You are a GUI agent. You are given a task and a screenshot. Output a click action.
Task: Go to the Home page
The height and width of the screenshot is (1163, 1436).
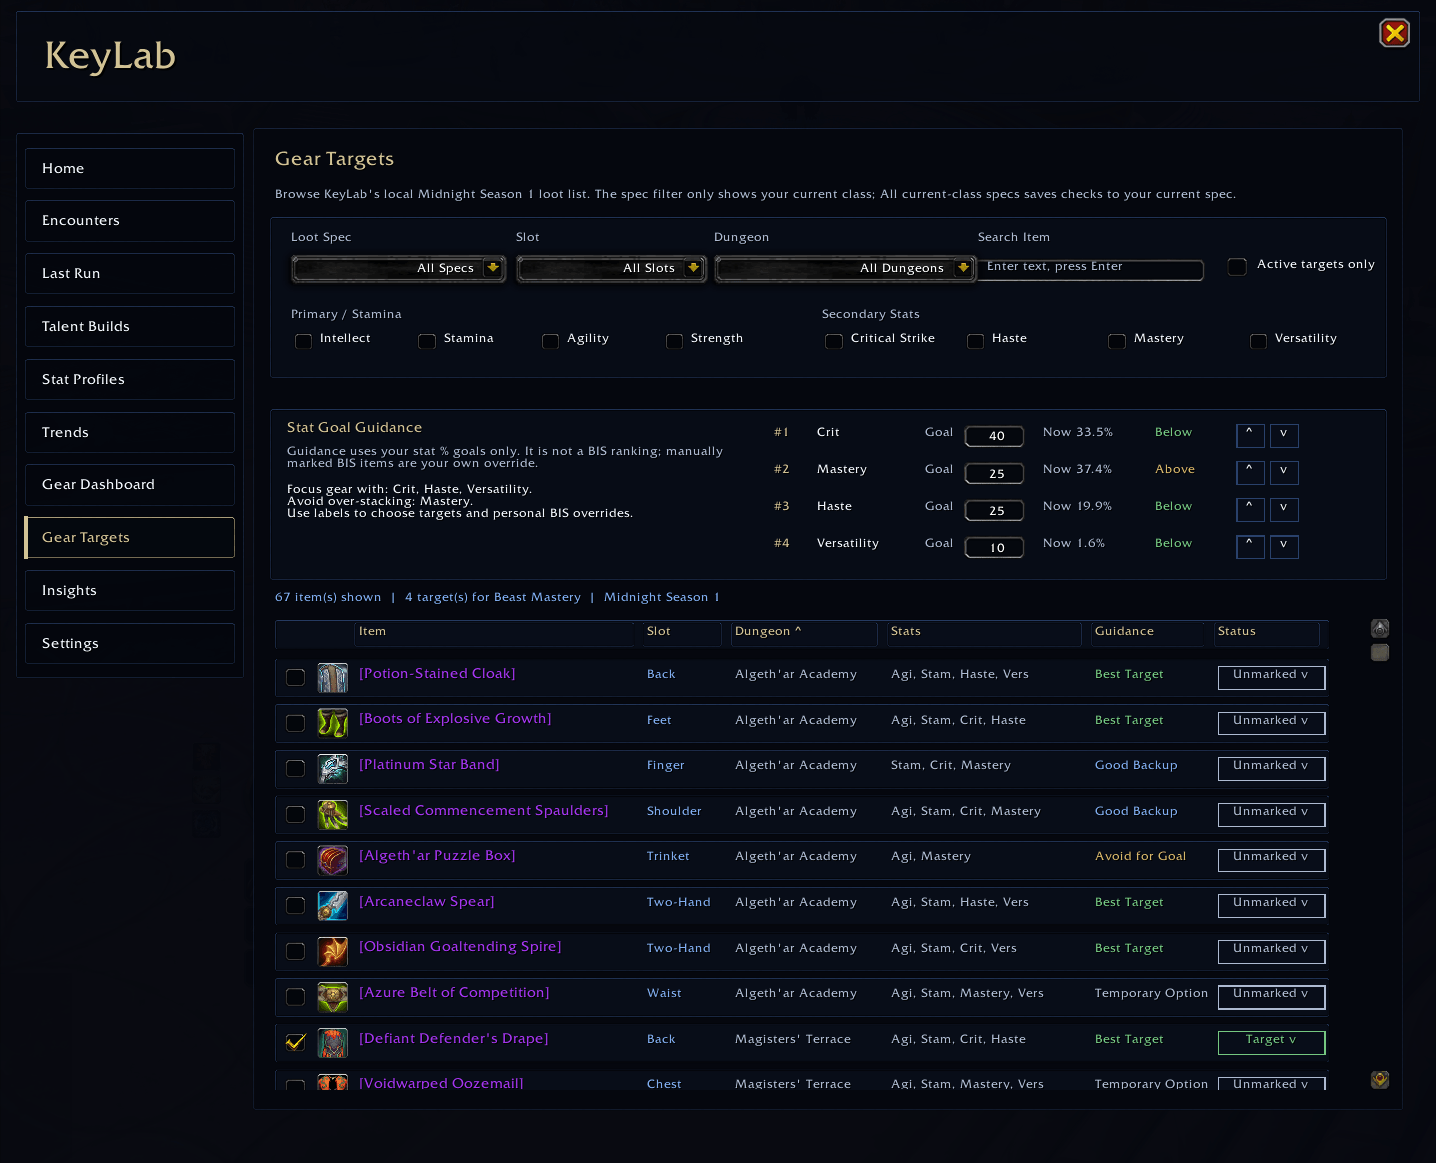point(130,168)
